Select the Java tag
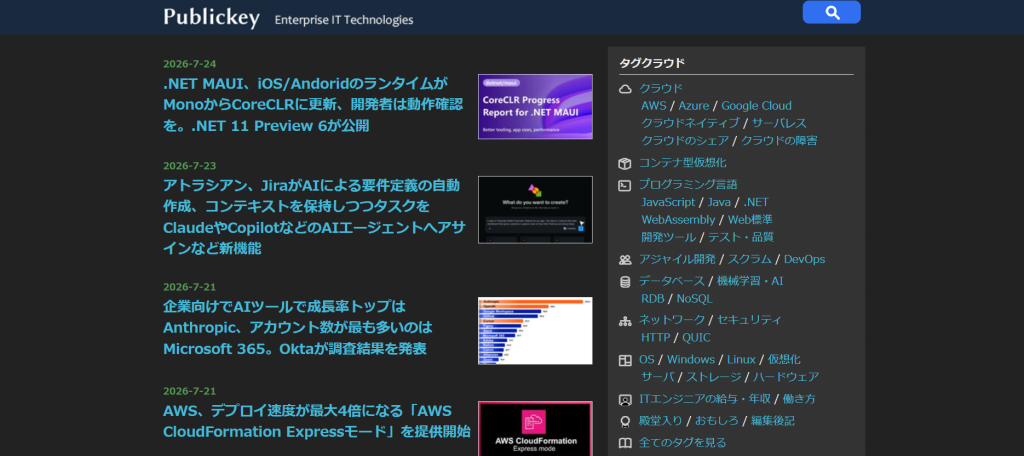Viewport: 1024px width, 456px height. 719,203
